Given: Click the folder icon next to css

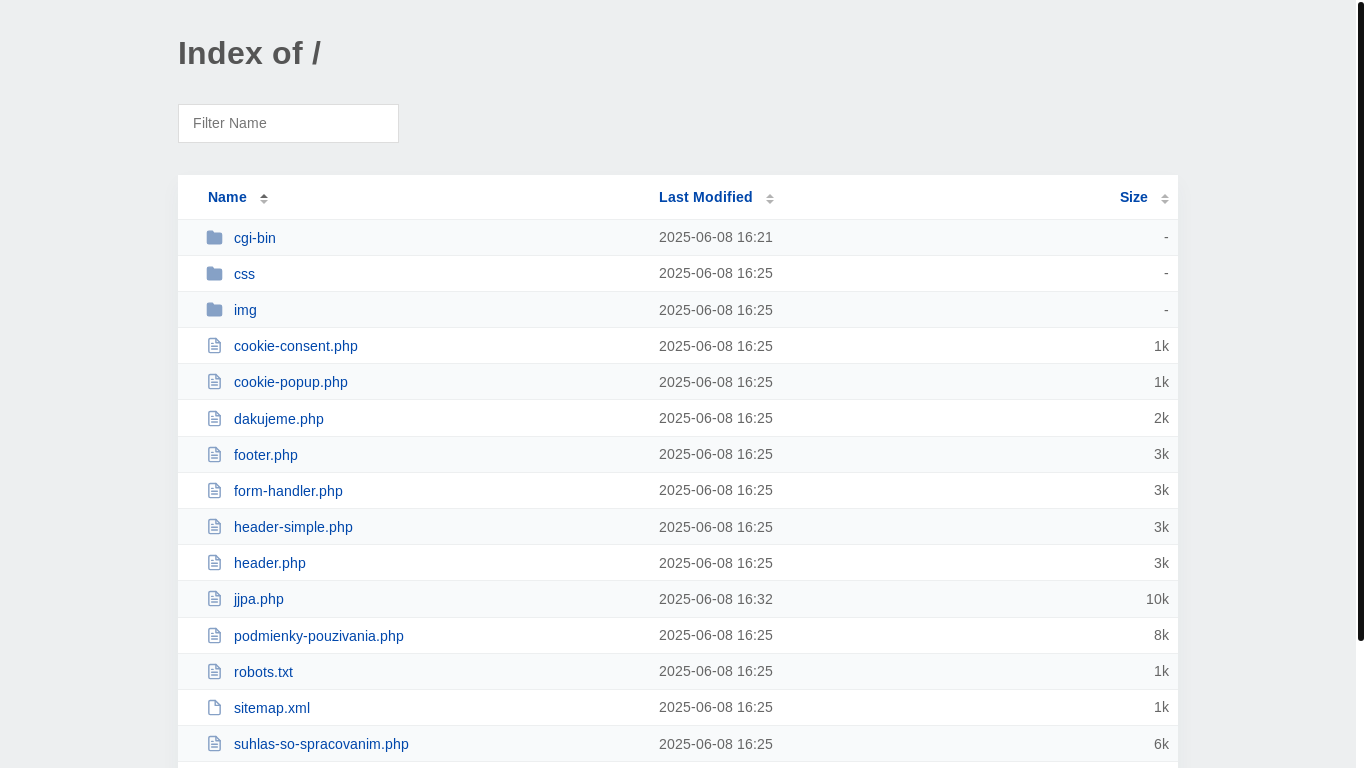Looking at the screenshot, I should (x=214, y=274).
